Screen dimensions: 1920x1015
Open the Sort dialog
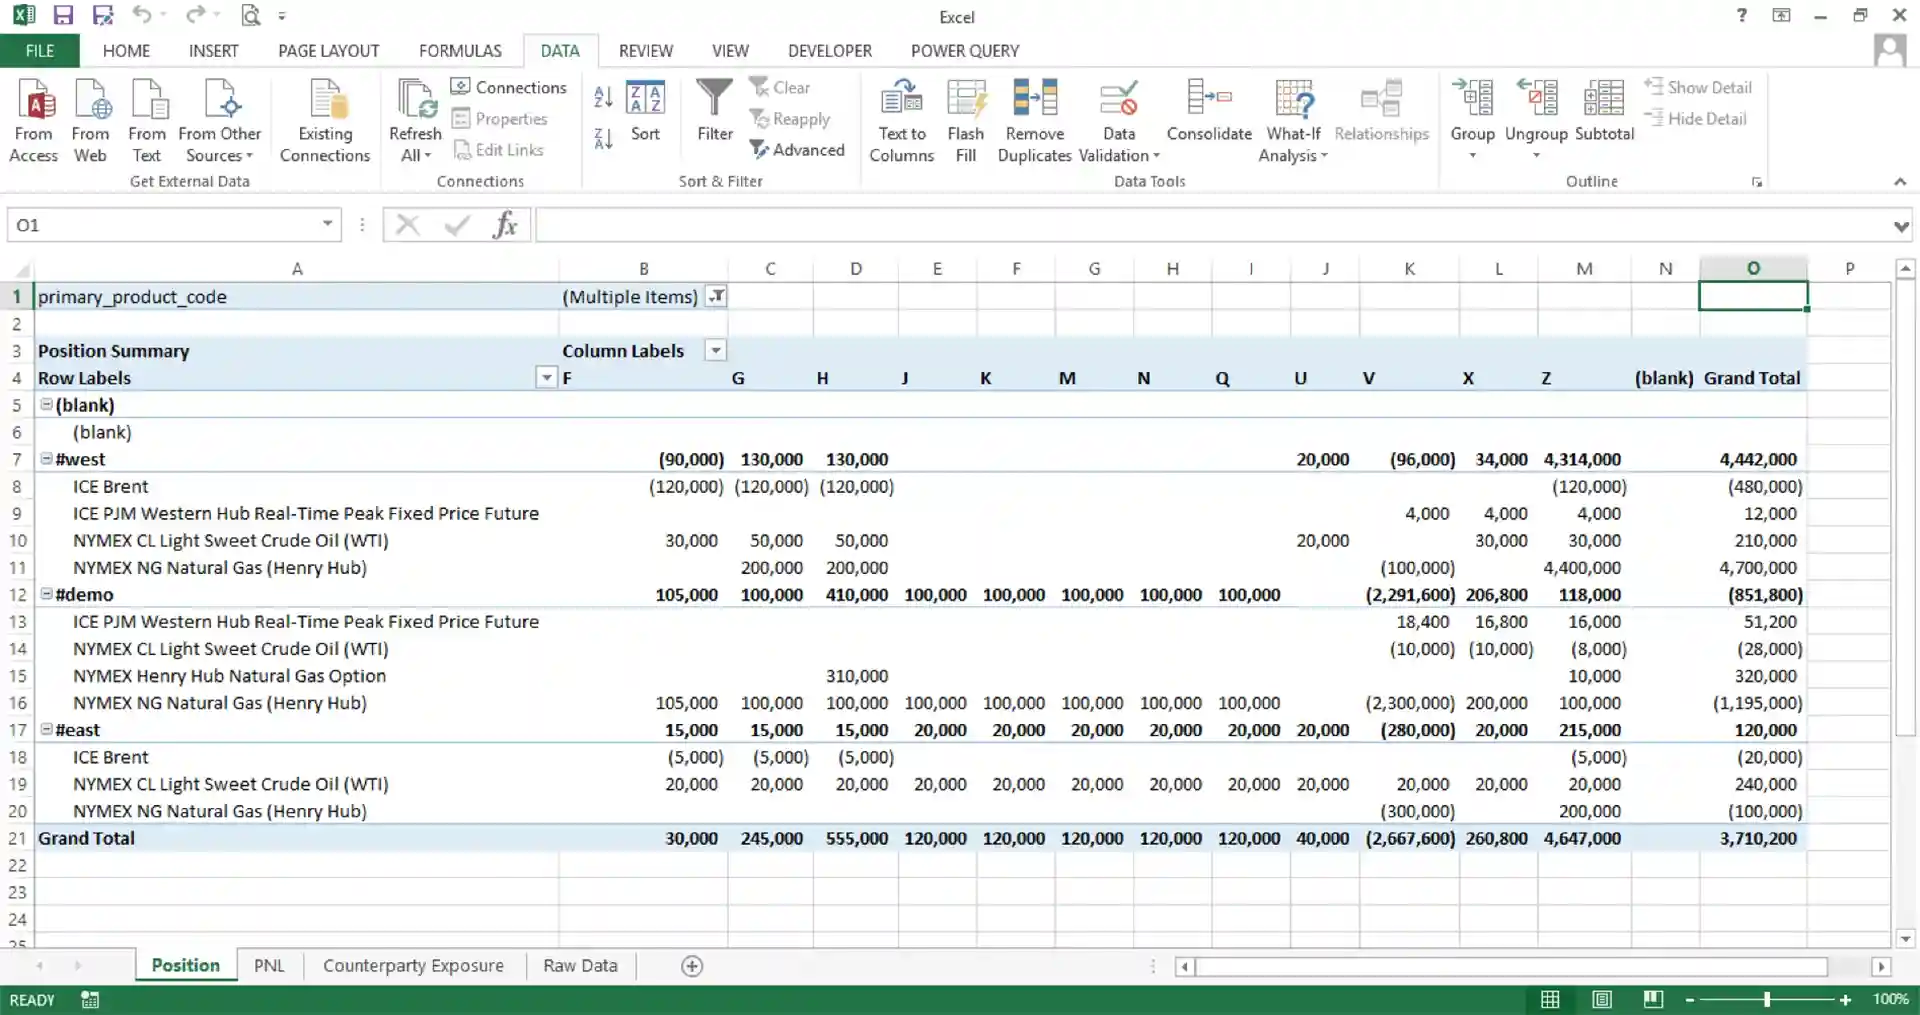645,111
